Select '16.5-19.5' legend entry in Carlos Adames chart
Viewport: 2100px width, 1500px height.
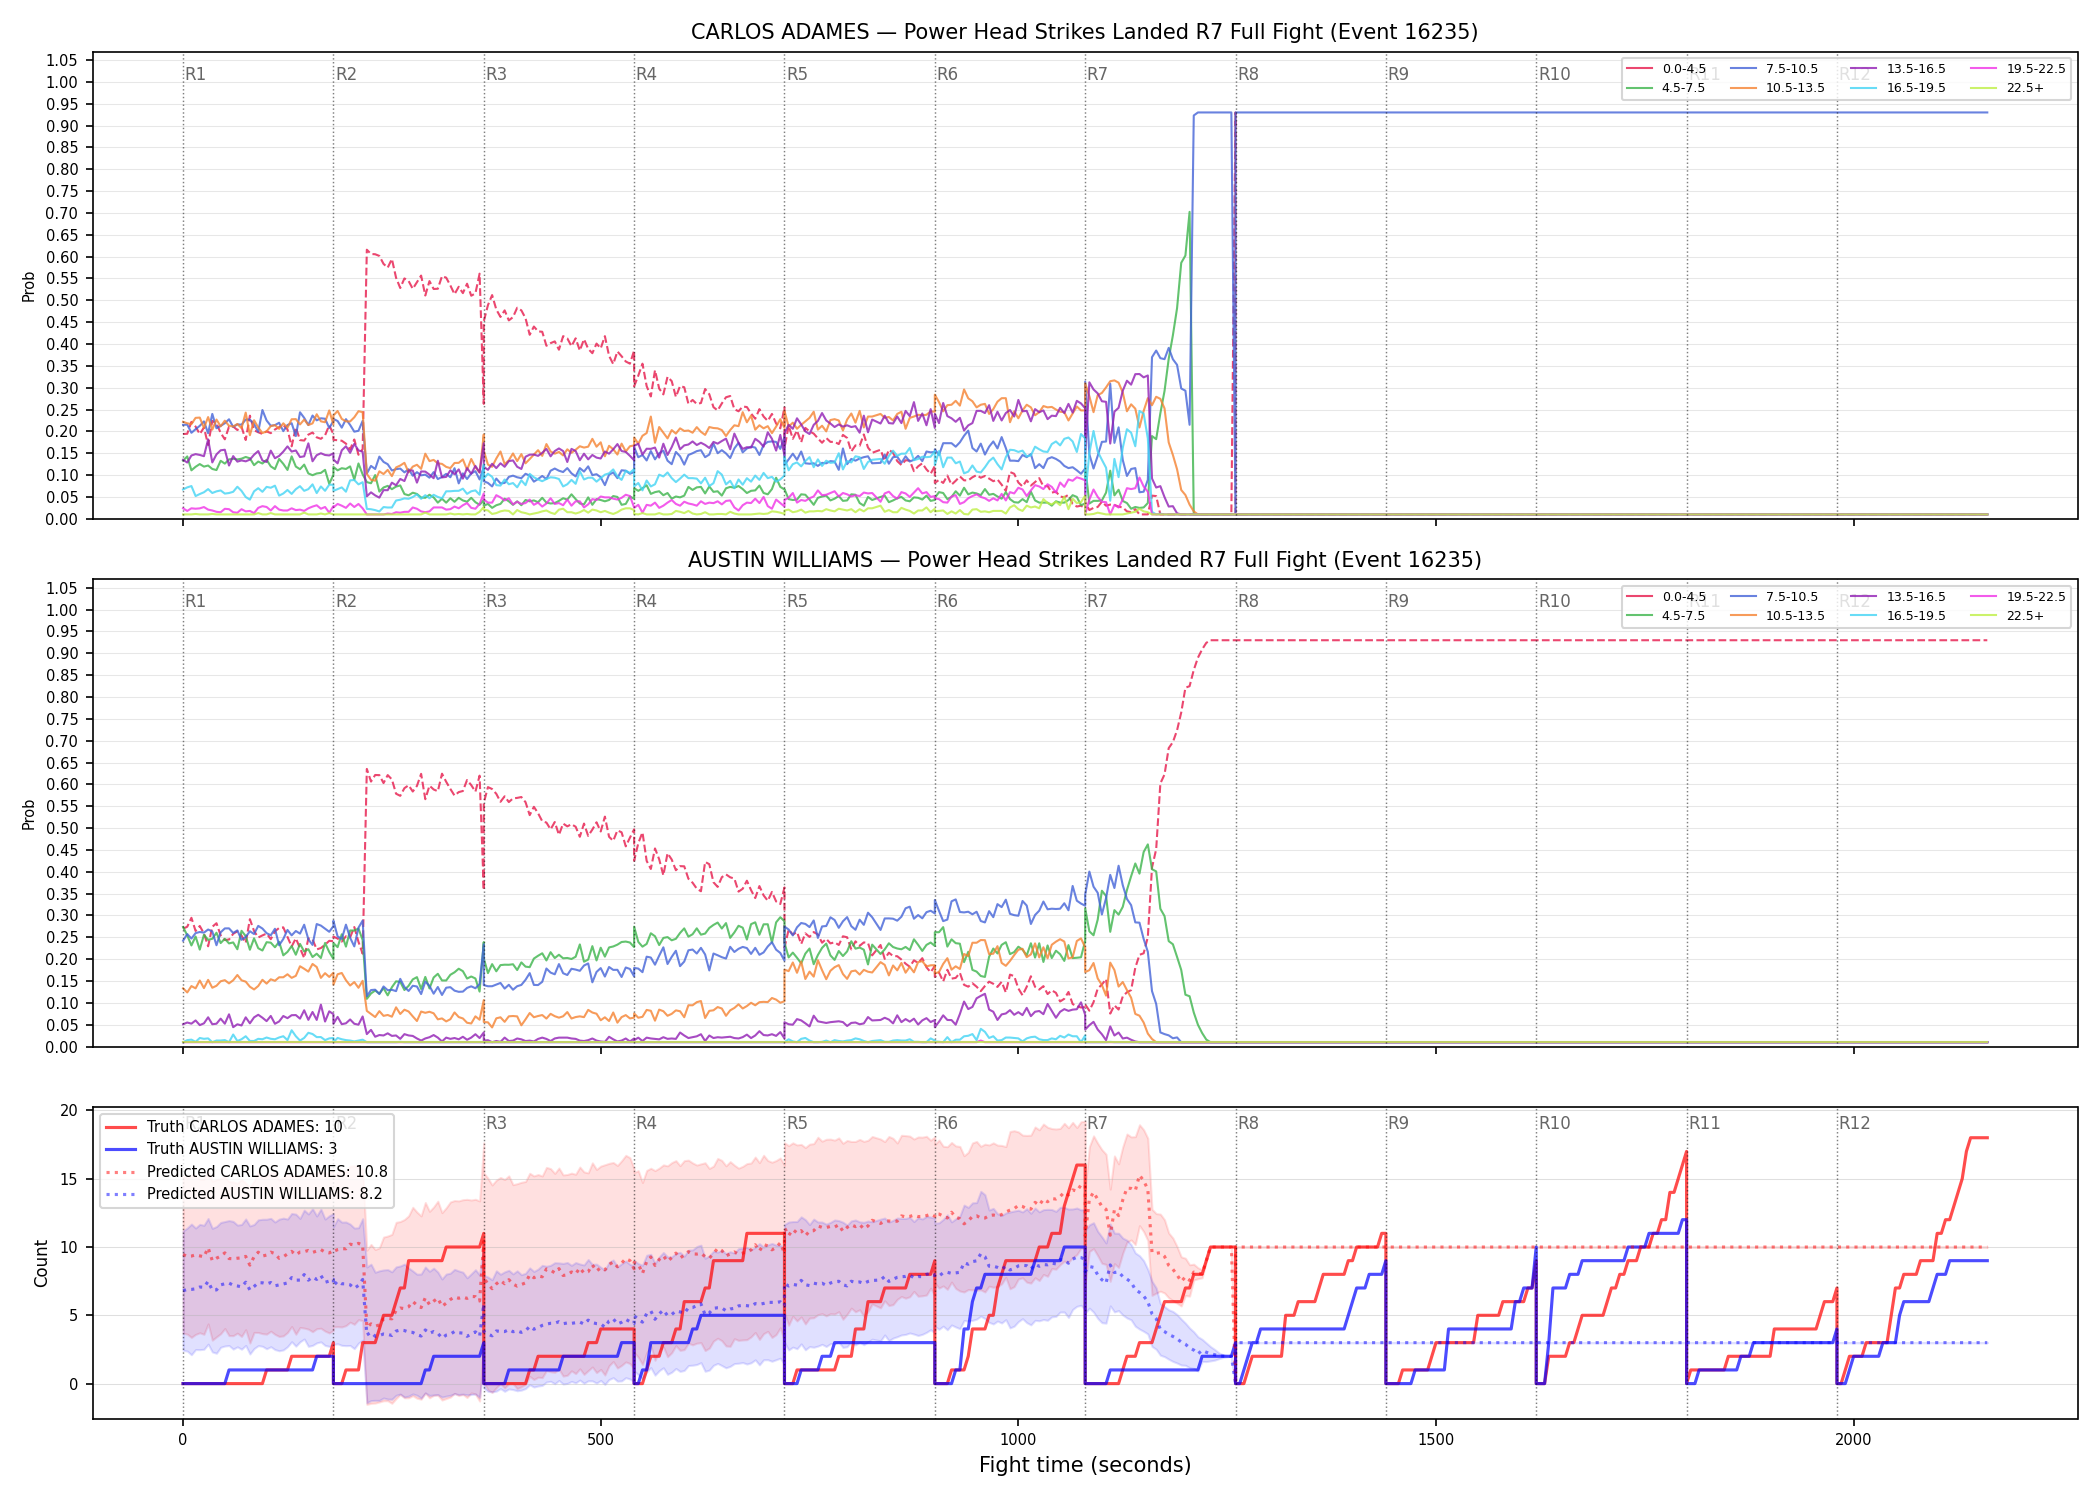1899,88
